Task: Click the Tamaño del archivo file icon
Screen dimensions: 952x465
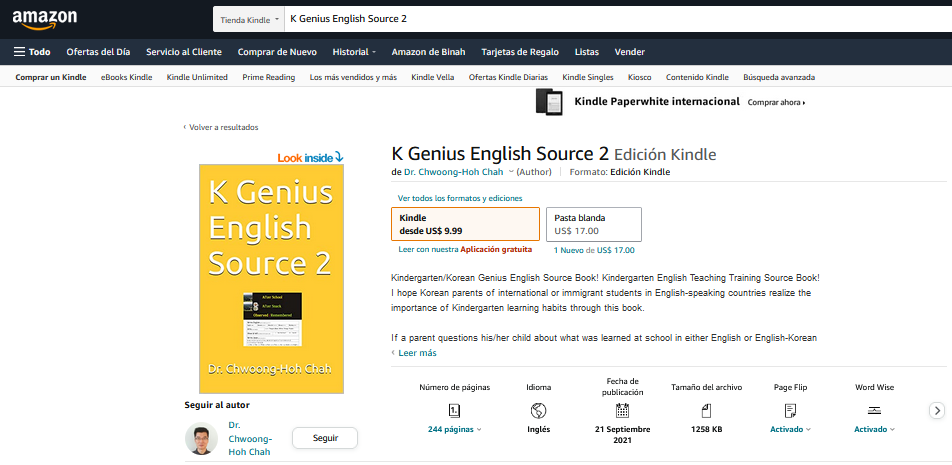Action: tap(706, 411)
